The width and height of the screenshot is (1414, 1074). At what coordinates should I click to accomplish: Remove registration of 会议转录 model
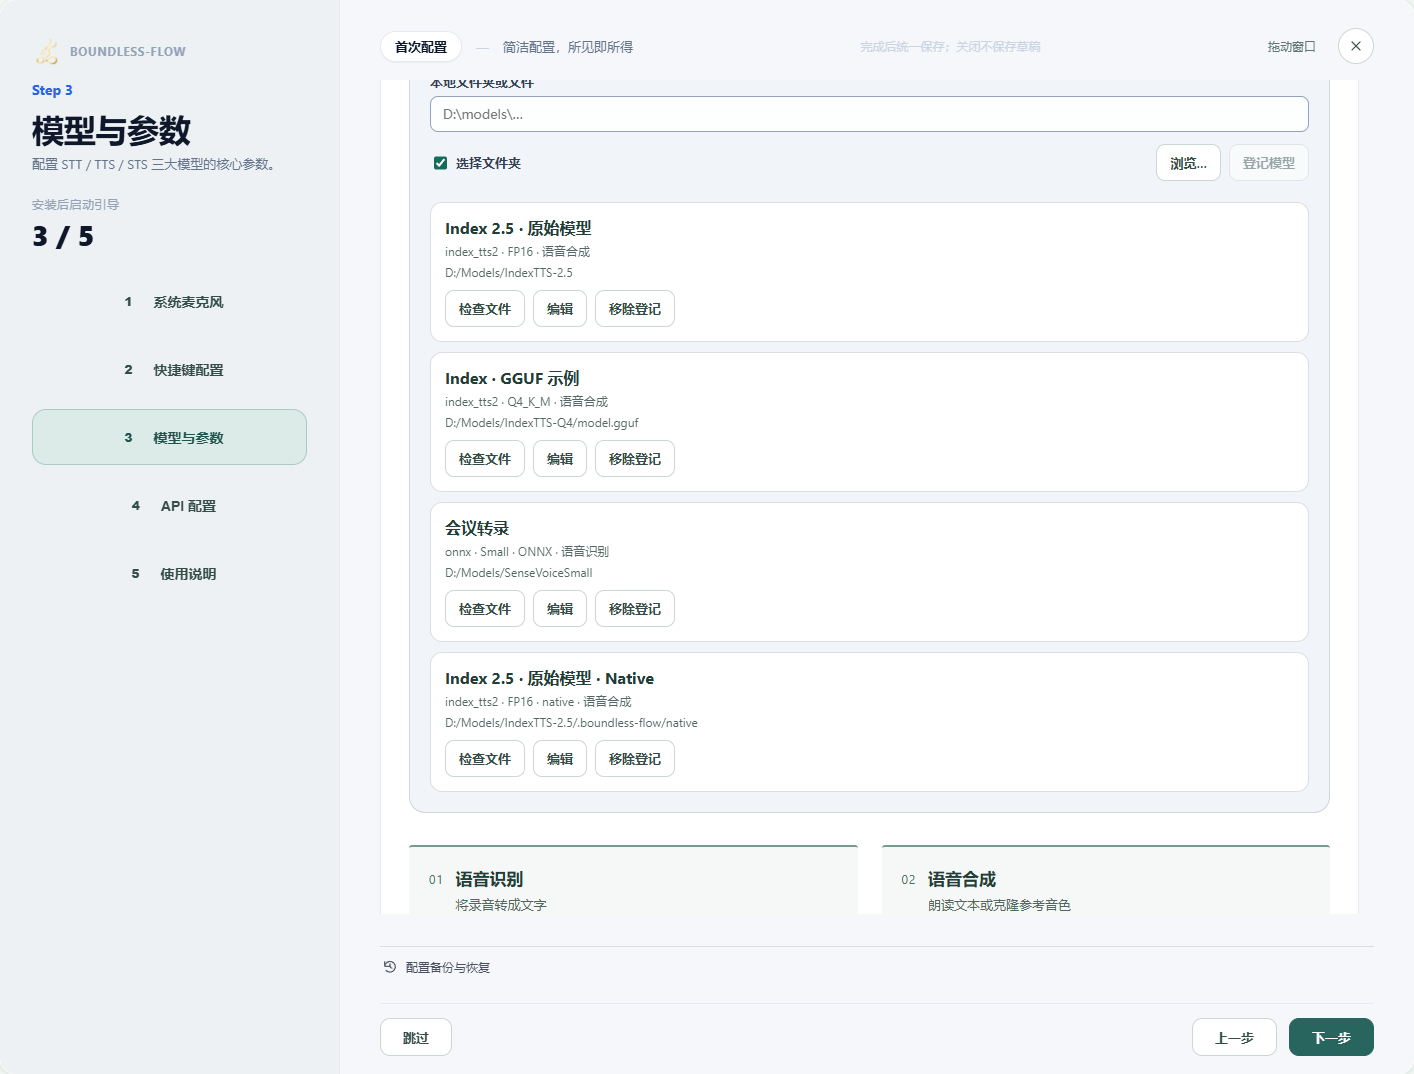point(635,609)
